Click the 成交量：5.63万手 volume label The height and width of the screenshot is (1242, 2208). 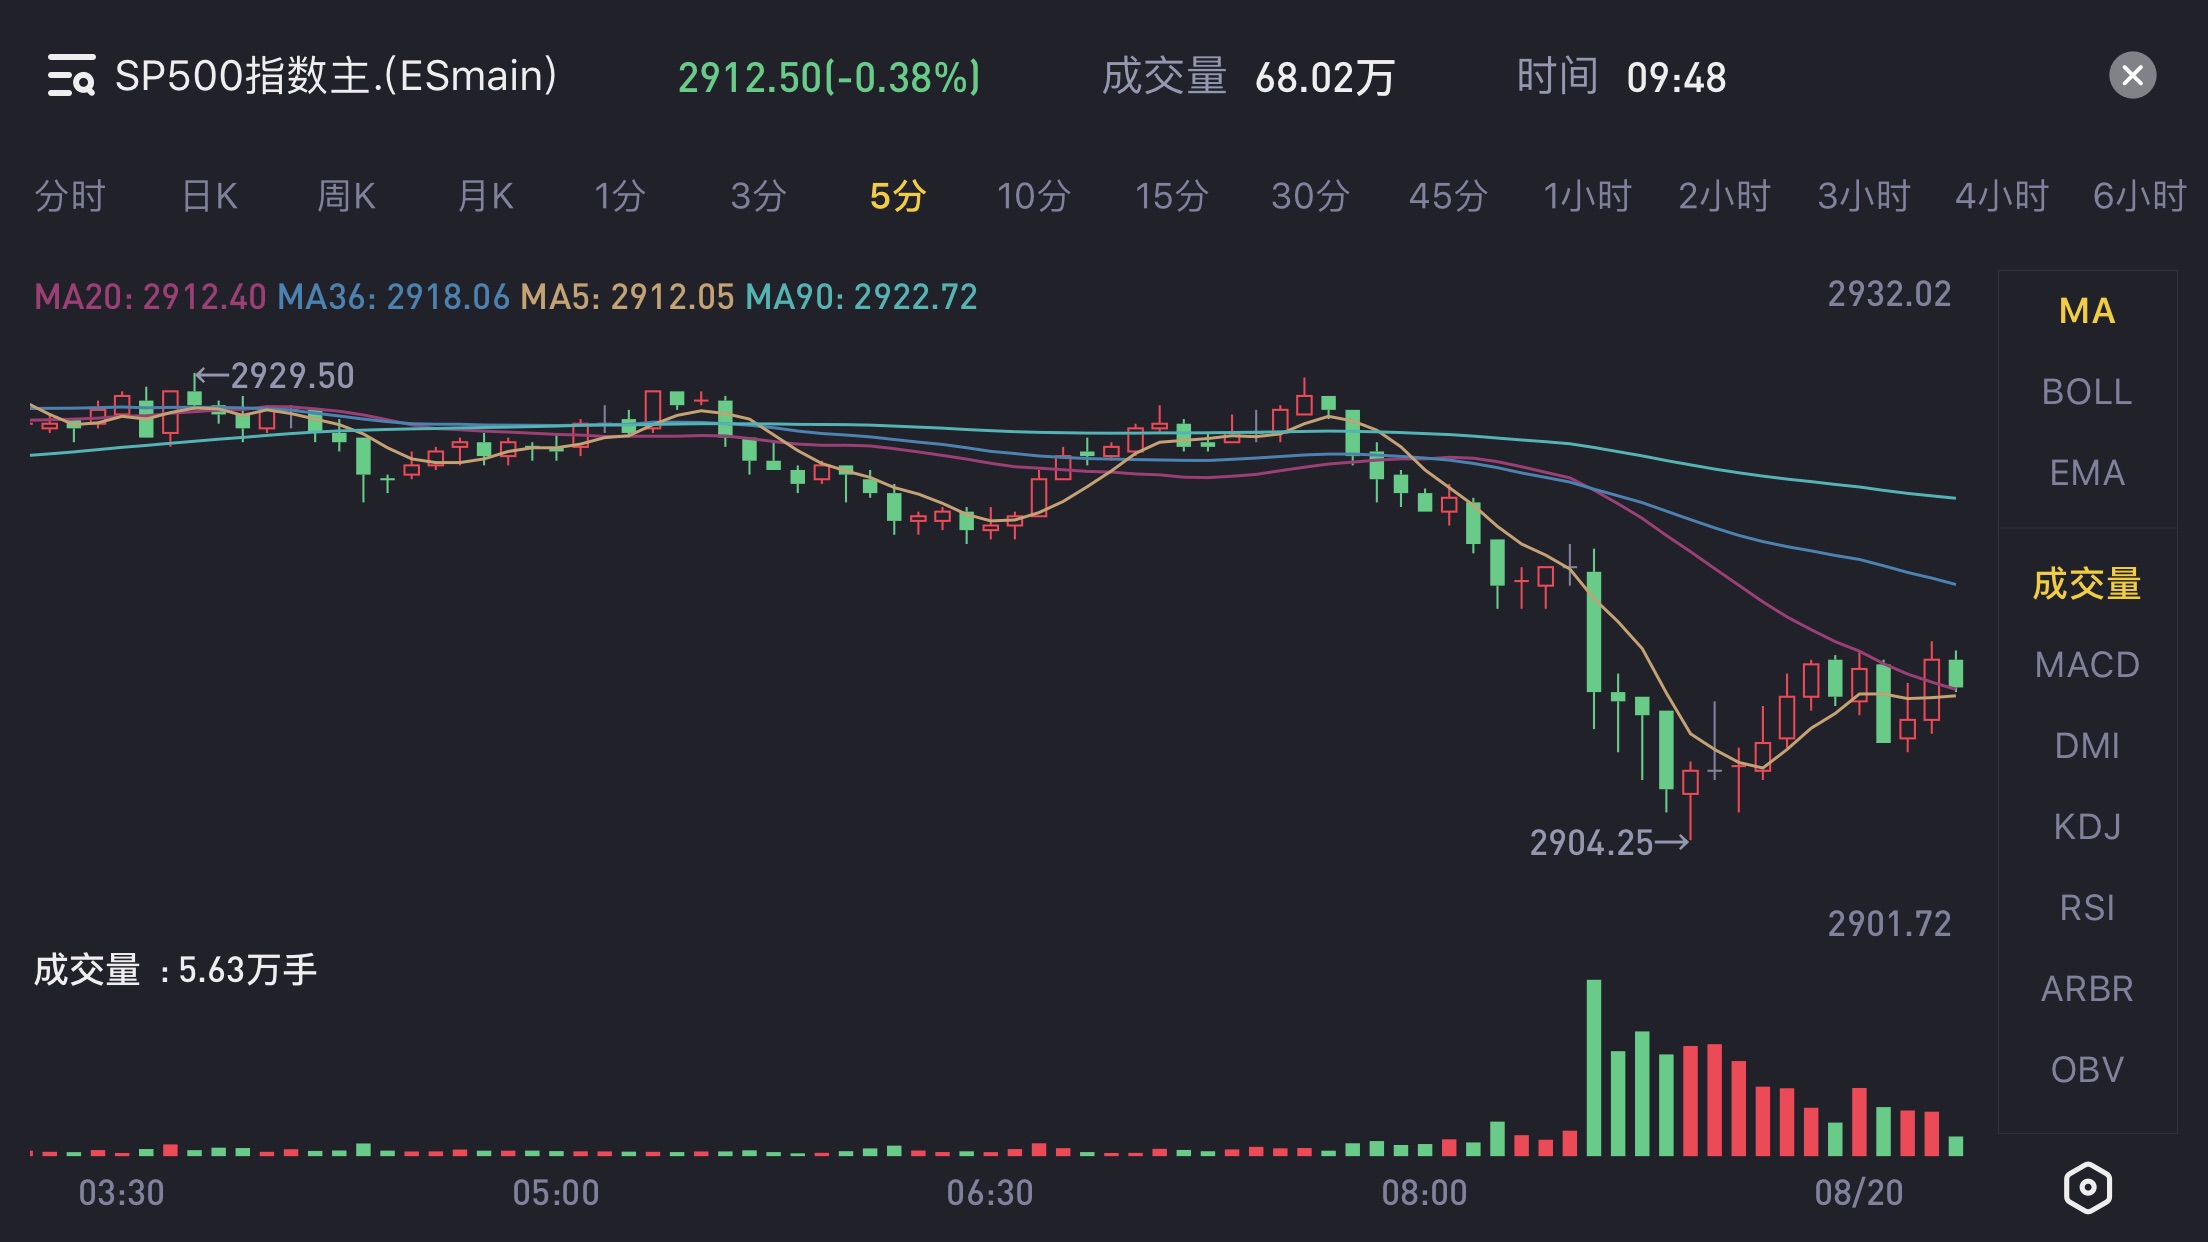tap(175, 970)
